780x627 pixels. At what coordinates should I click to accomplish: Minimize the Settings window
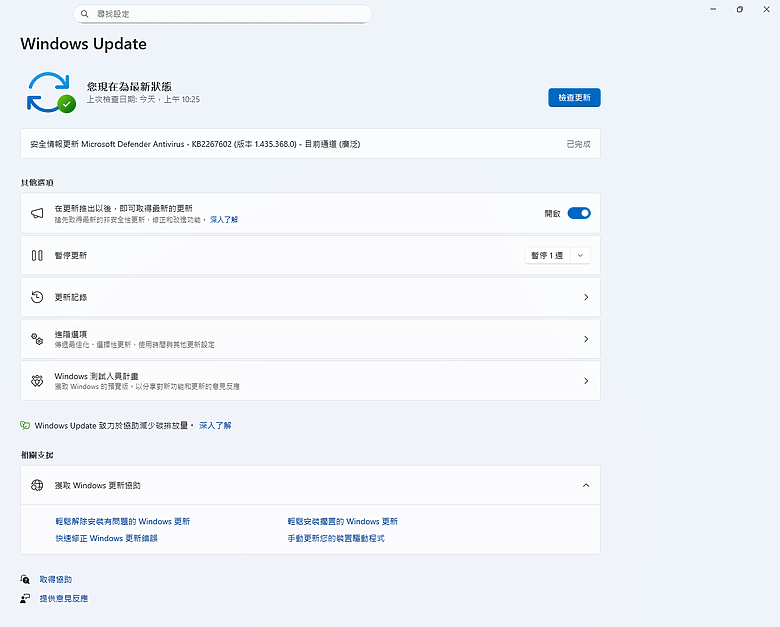click(713, 9)
